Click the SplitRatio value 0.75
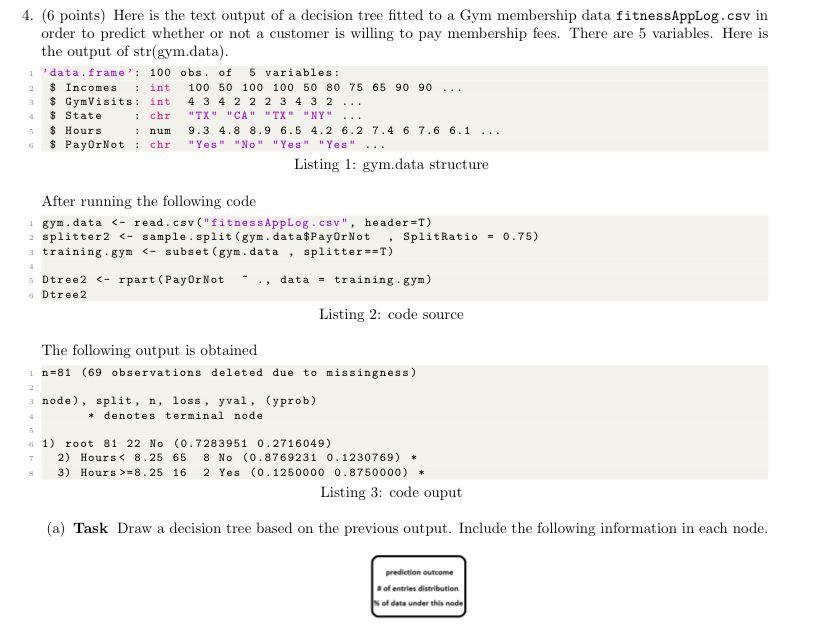 [x=520, y=237]
